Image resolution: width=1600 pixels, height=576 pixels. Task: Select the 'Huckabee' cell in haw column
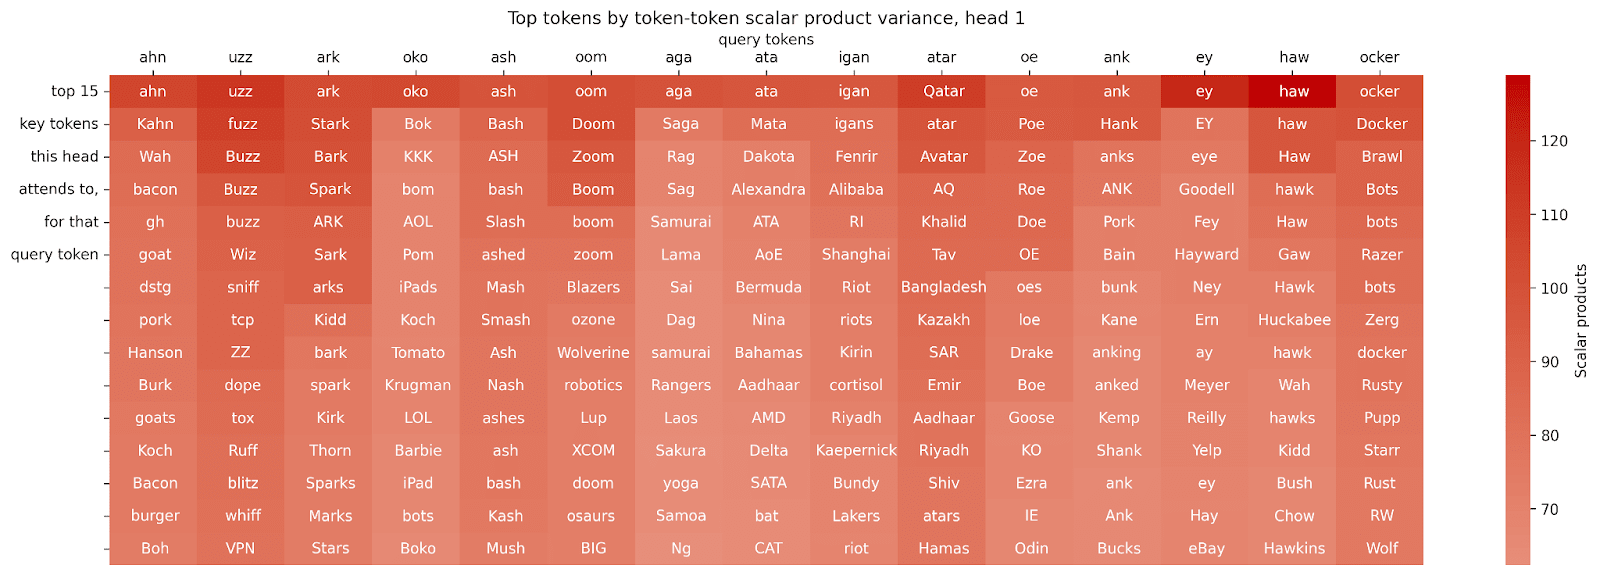pos(1292,320)
